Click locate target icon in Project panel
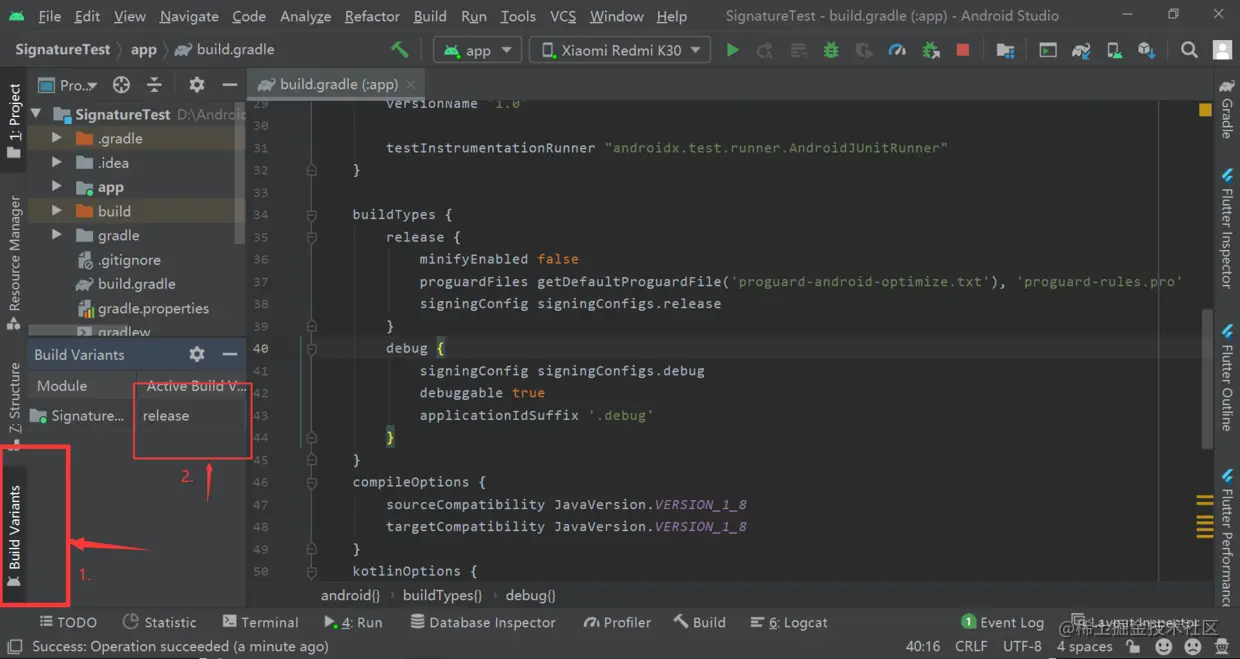This screenshot has height=659, width=1240. click(121, 85)
